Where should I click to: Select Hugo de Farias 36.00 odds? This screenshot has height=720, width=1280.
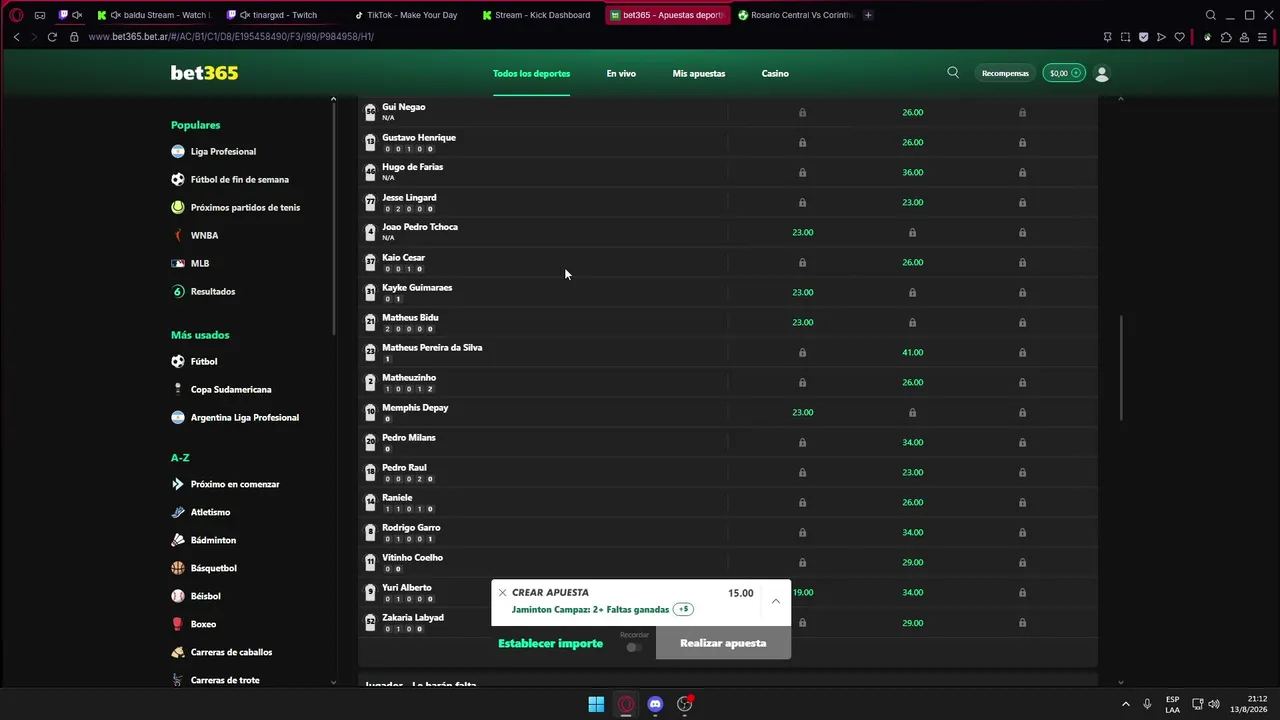(912, 172)
